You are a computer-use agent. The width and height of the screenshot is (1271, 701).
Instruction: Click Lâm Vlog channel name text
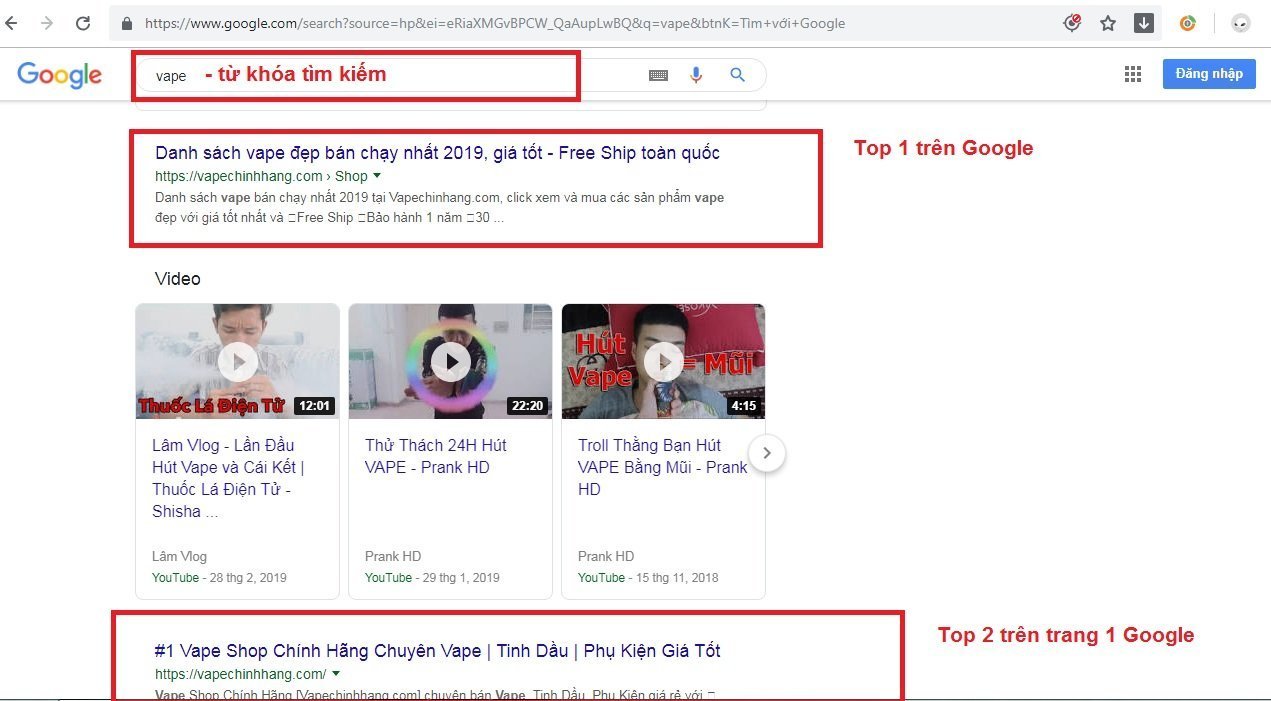[x=180, y=556]
